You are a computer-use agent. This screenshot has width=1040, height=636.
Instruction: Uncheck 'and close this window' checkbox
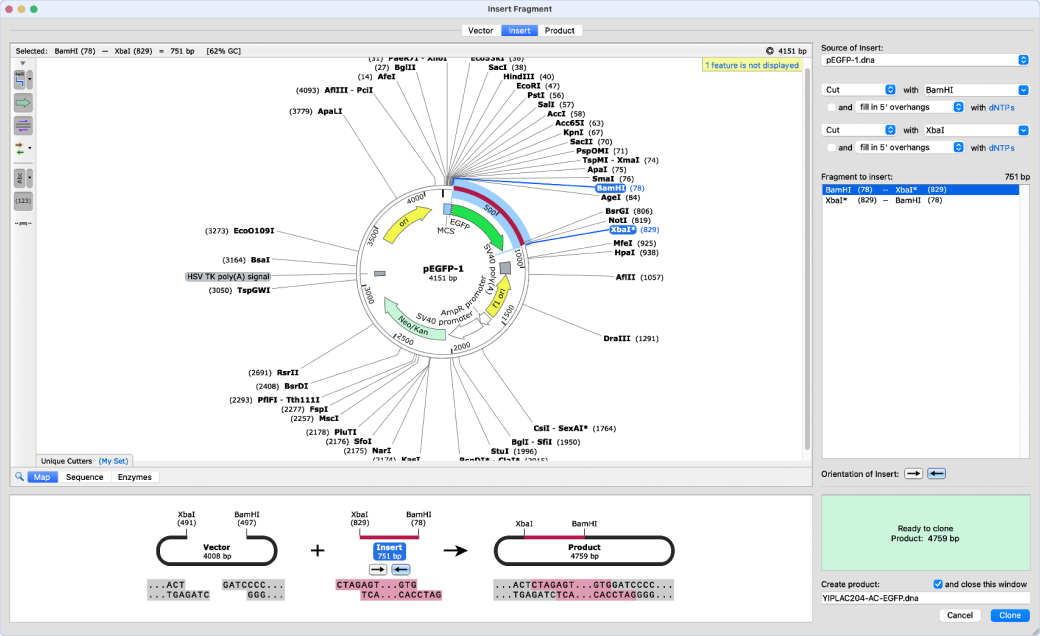point(937,584)
